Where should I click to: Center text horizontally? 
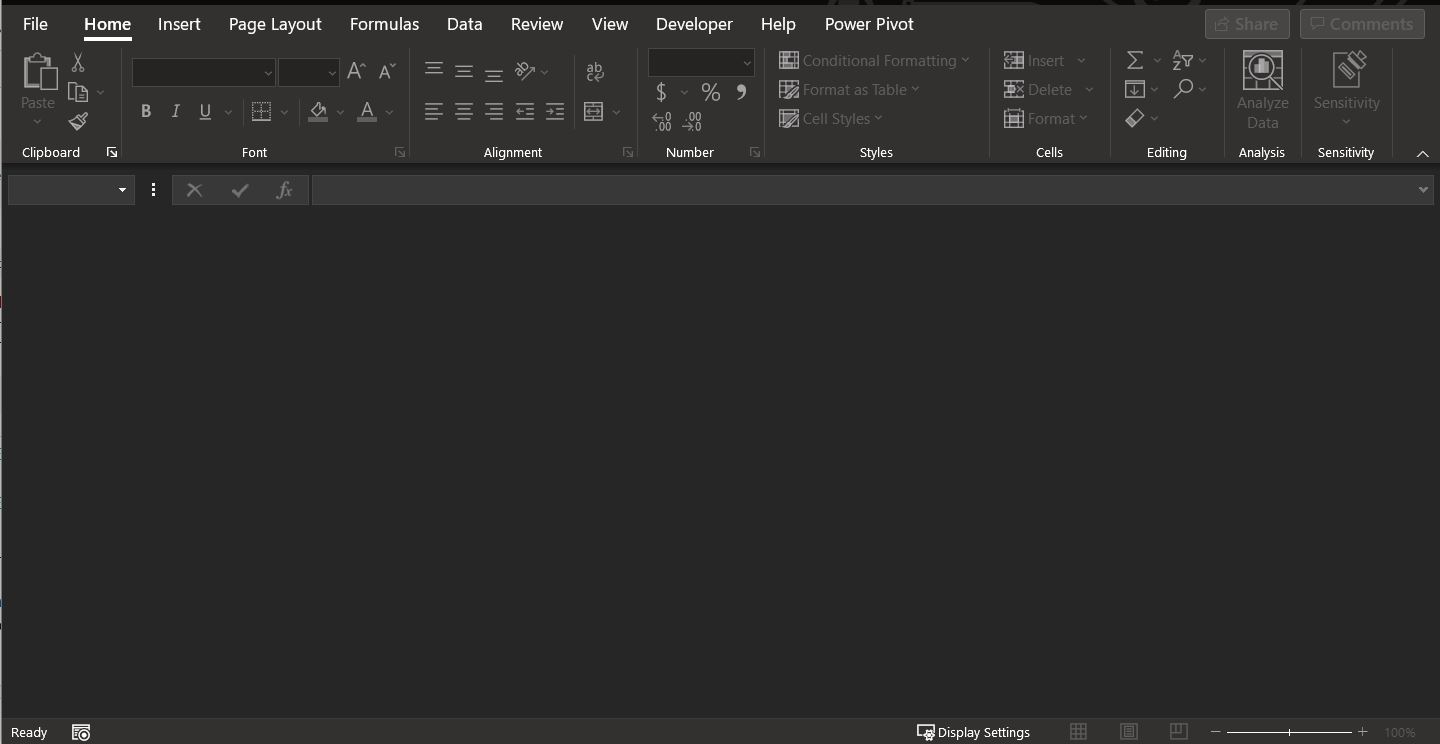(464, 111)
